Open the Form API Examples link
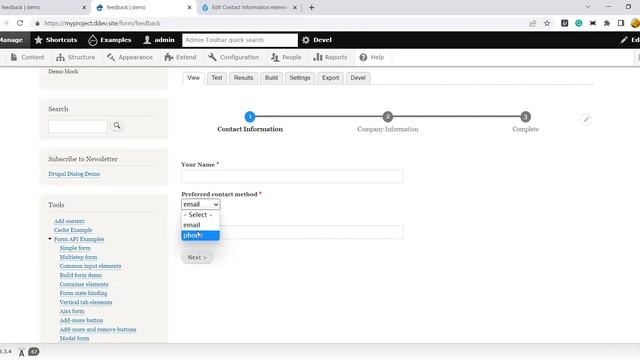The image size is (640, 360). (79, 239)
